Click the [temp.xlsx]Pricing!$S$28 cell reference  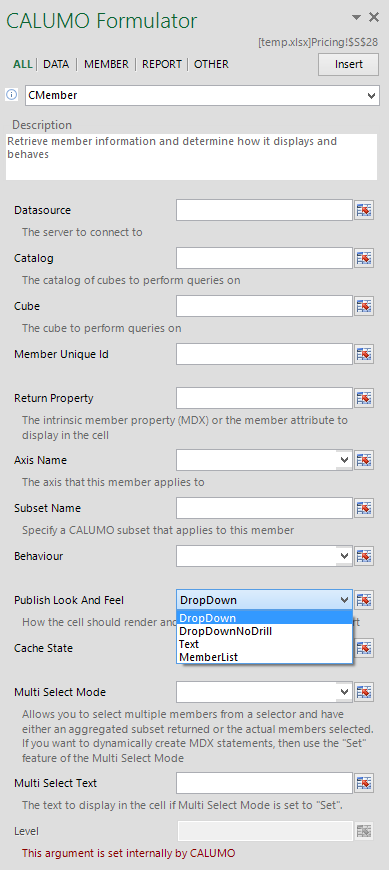[x=319, y=42]
